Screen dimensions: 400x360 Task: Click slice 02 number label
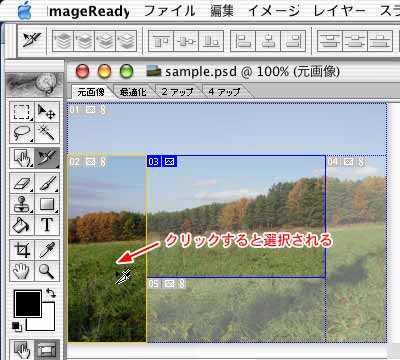tap(75, 162)
